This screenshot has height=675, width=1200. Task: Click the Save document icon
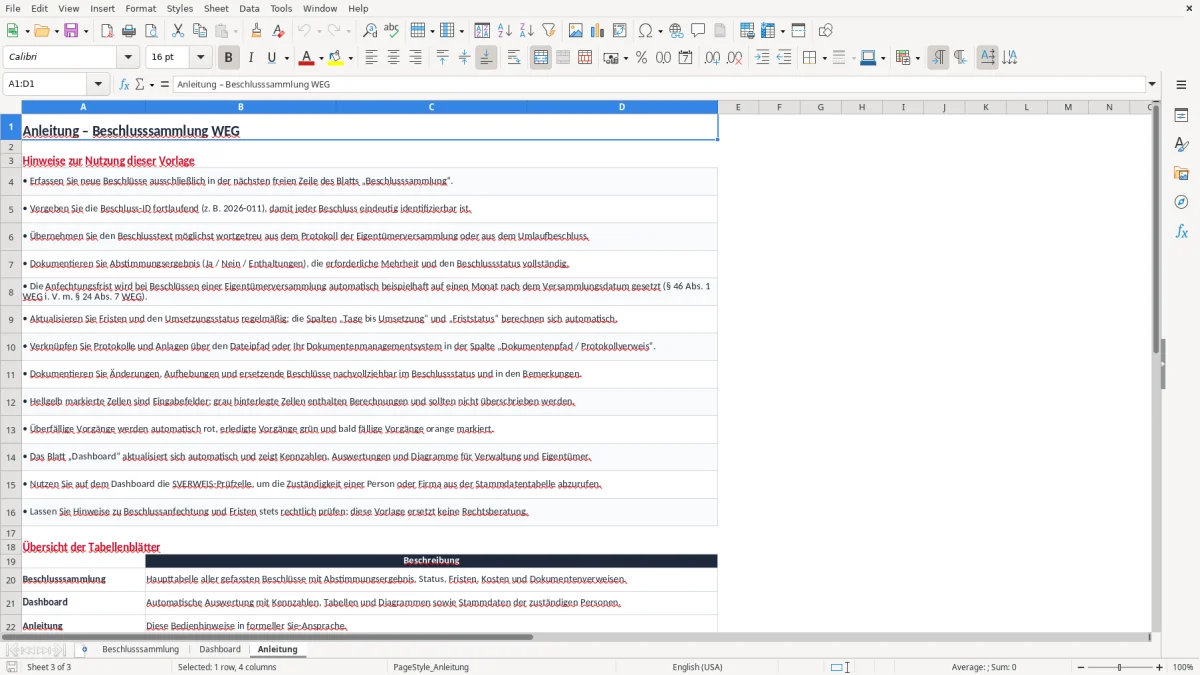tap(72, 31)
